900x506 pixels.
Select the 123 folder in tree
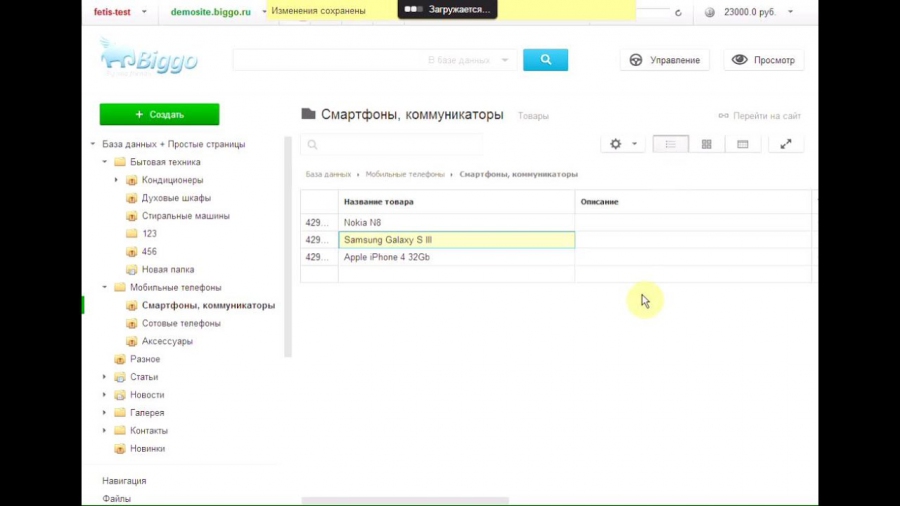click(x=149, y=233)
